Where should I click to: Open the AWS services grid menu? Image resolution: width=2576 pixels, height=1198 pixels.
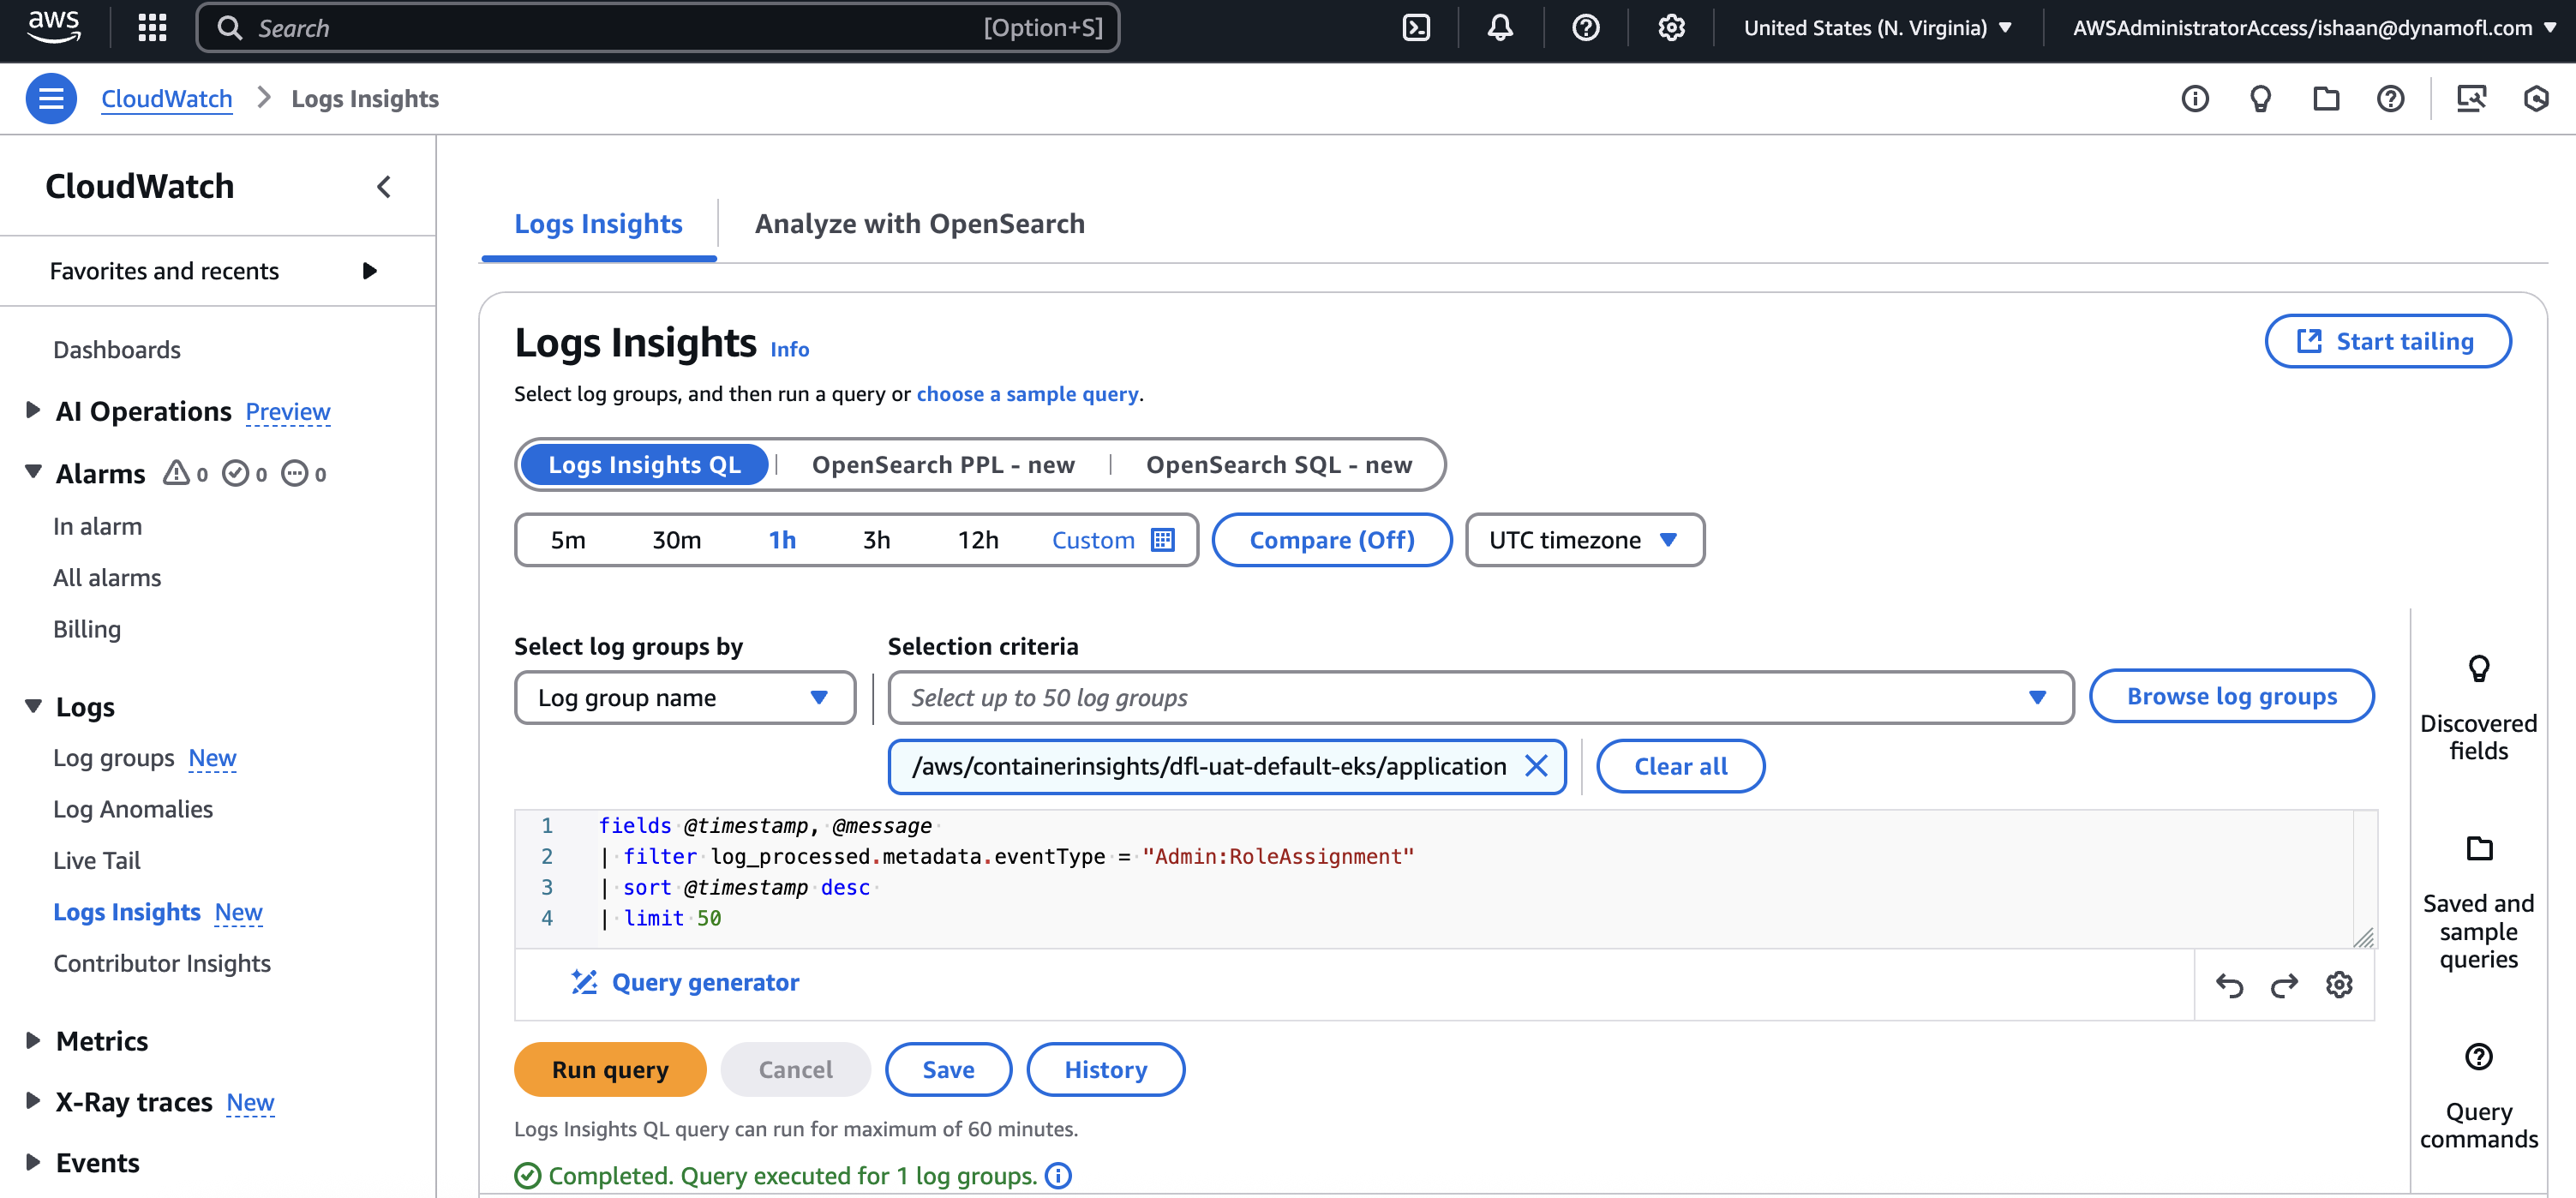click(152, 27)
